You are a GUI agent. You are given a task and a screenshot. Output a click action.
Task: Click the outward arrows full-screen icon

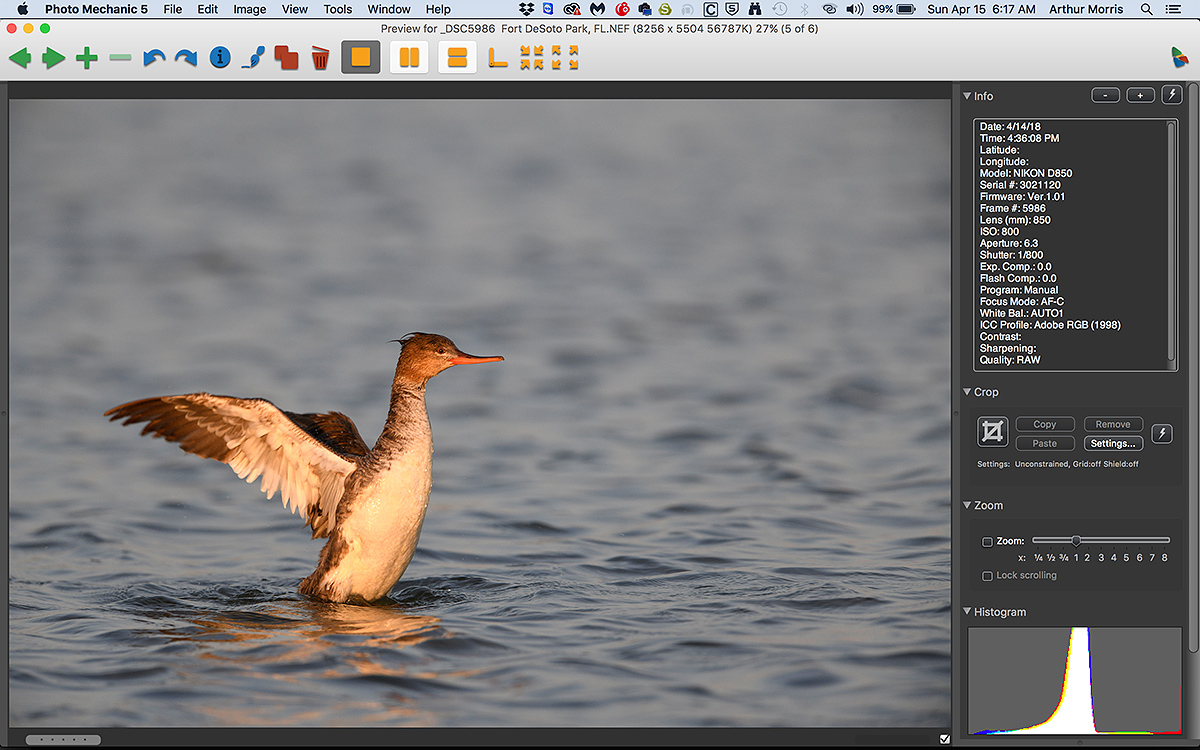565,58
